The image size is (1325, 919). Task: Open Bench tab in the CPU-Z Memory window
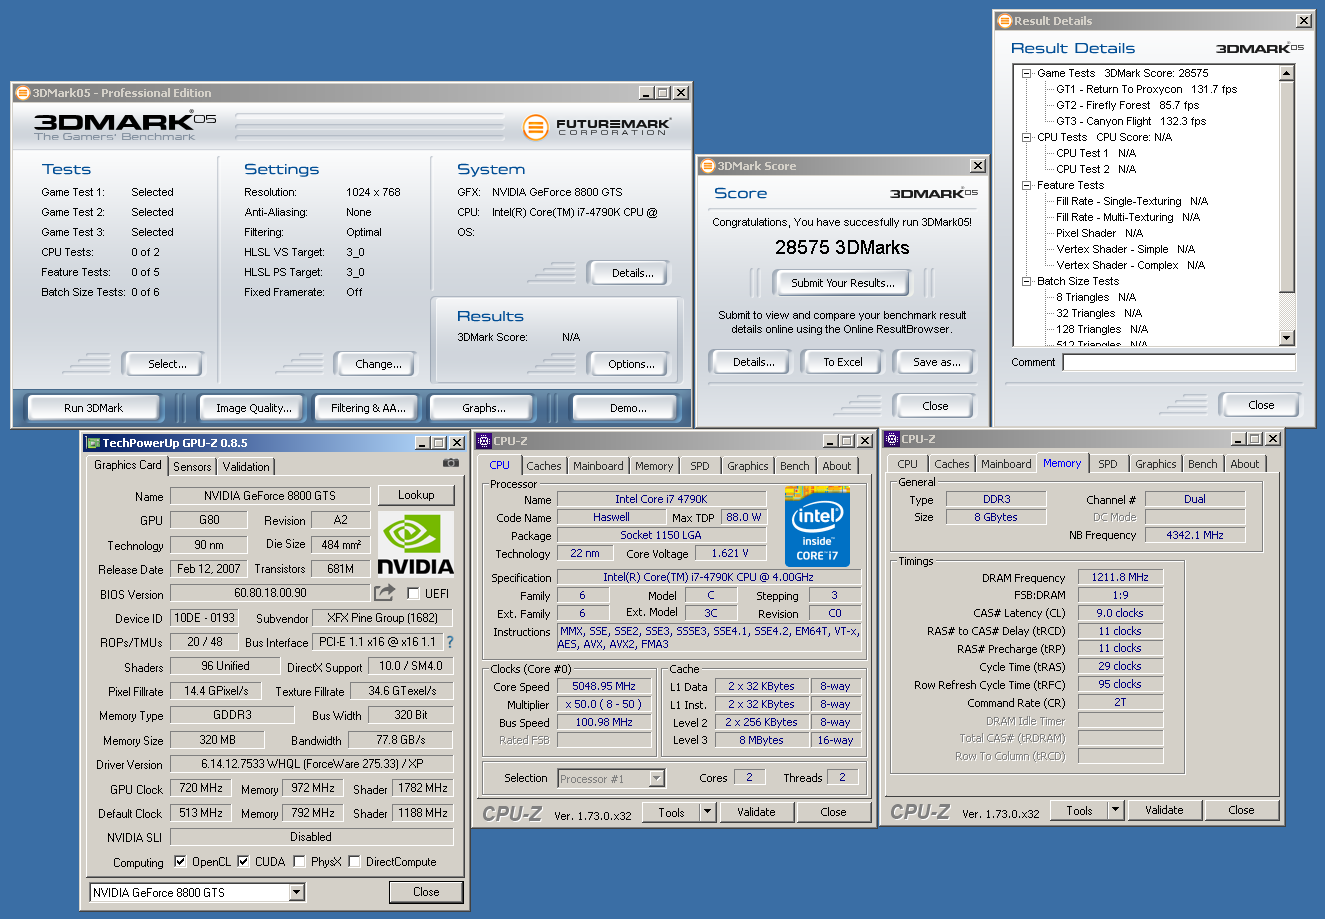point(1203,464)
